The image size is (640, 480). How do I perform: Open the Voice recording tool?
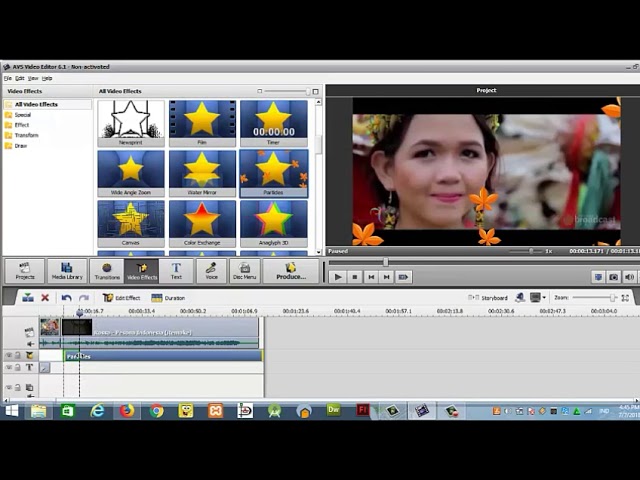(211, 271)
